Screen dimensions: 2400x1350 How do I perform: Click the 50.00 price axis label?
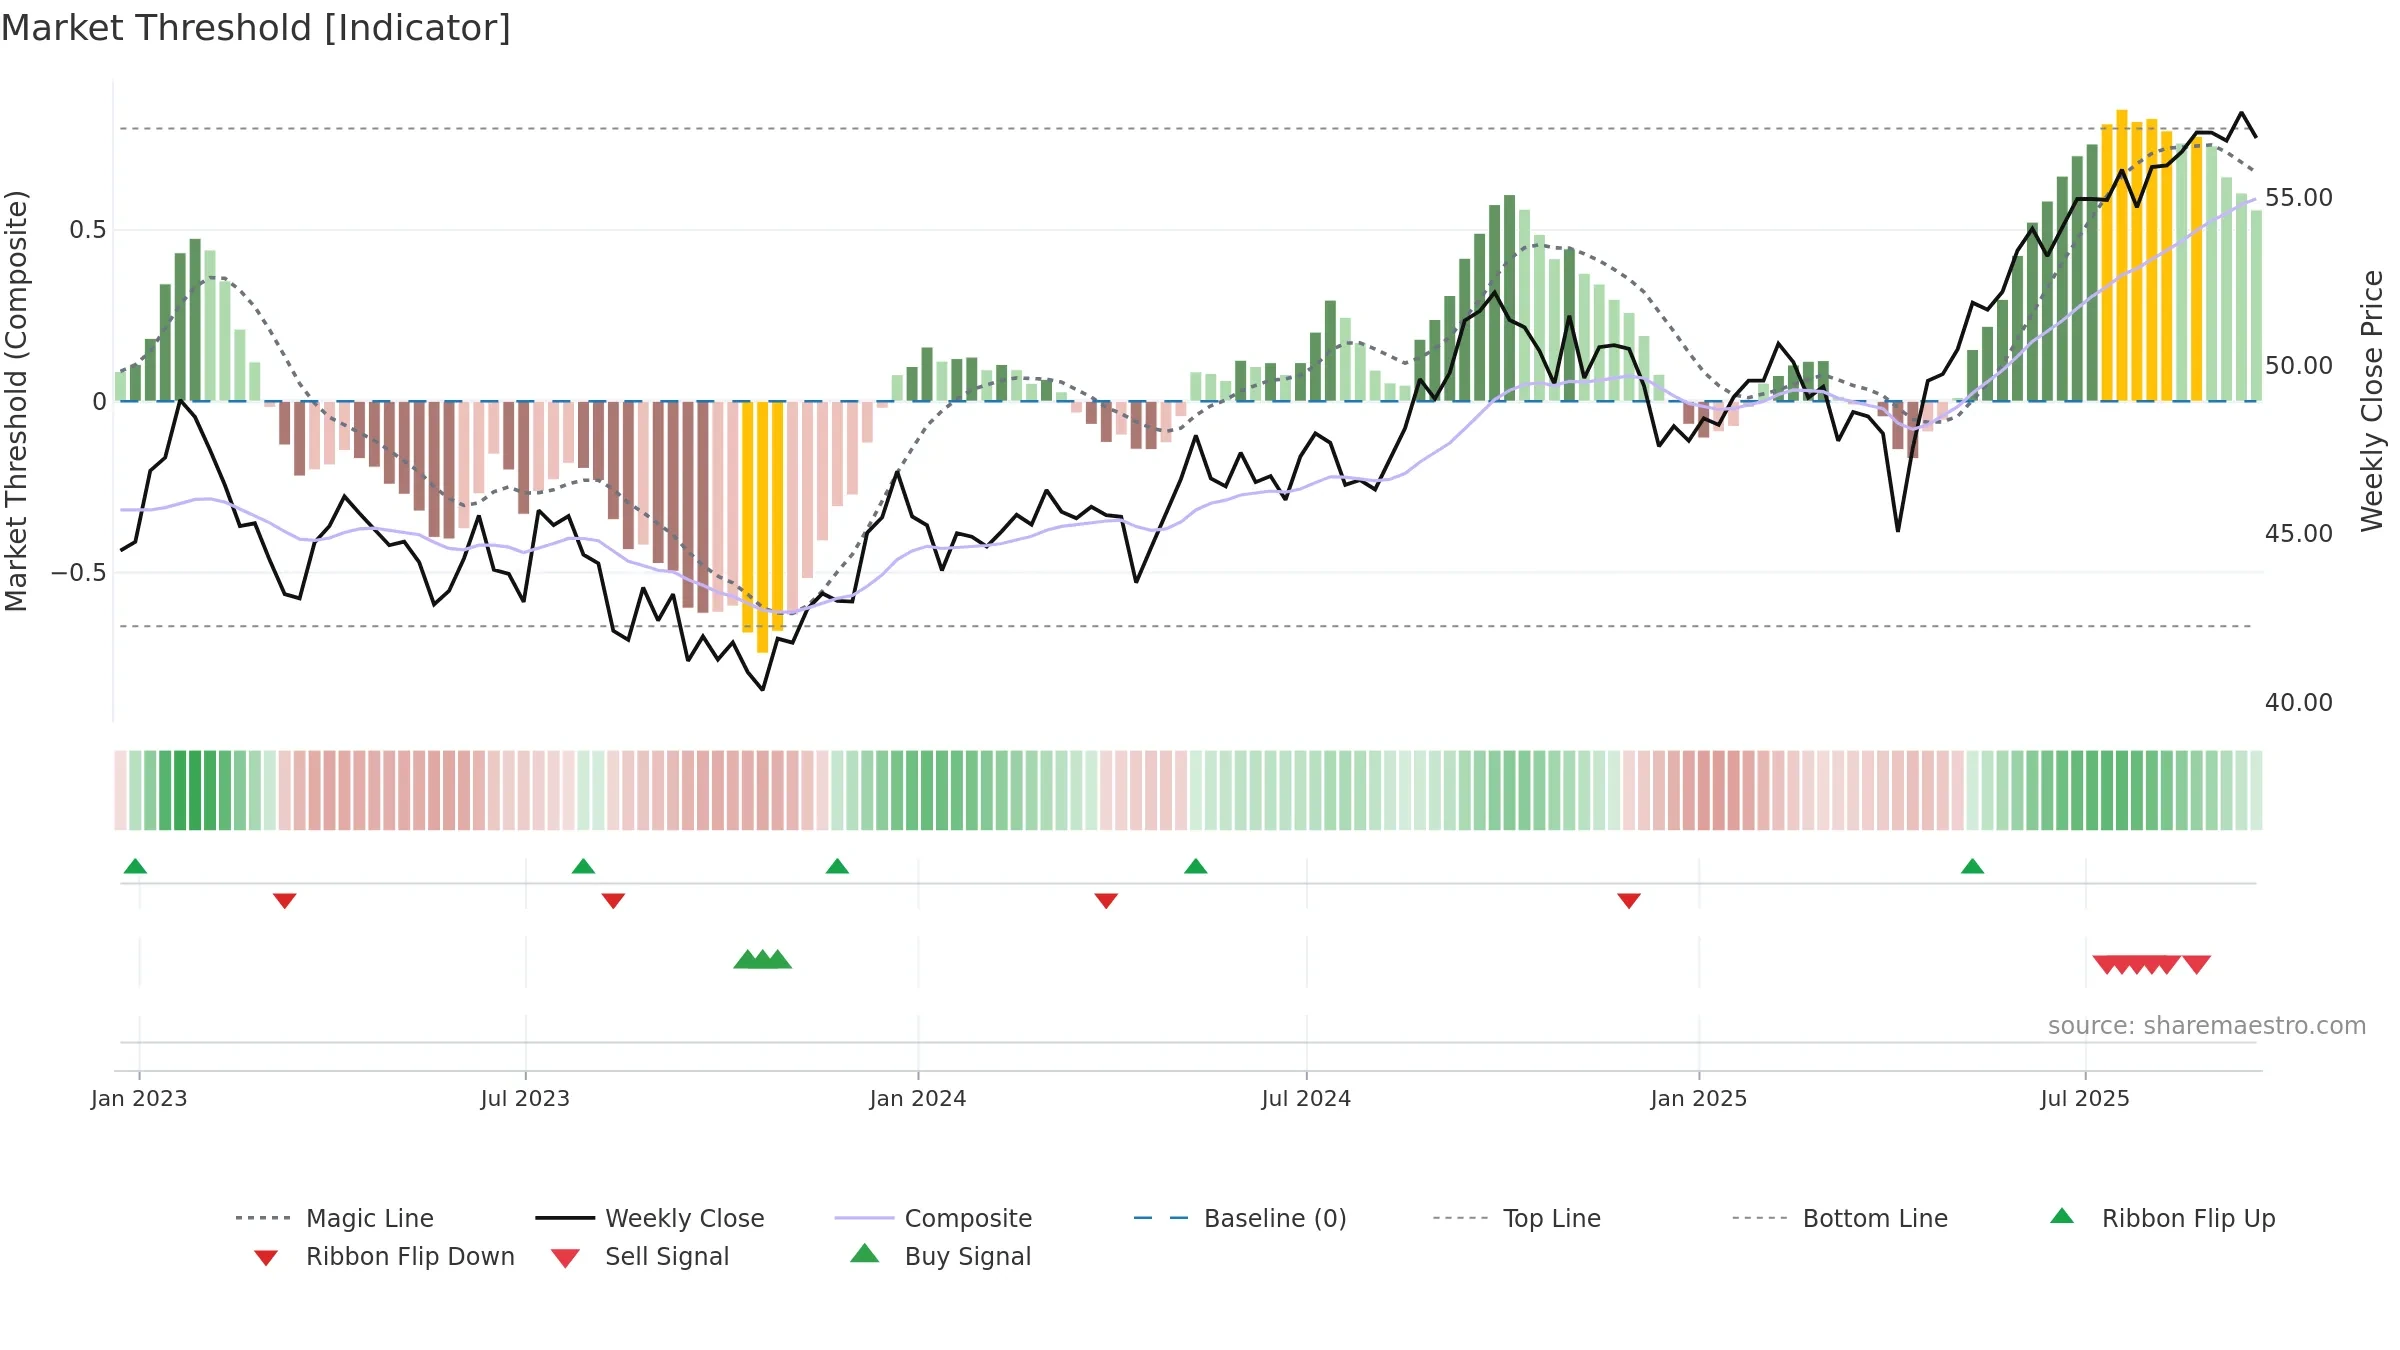(x=2299, y=366)
